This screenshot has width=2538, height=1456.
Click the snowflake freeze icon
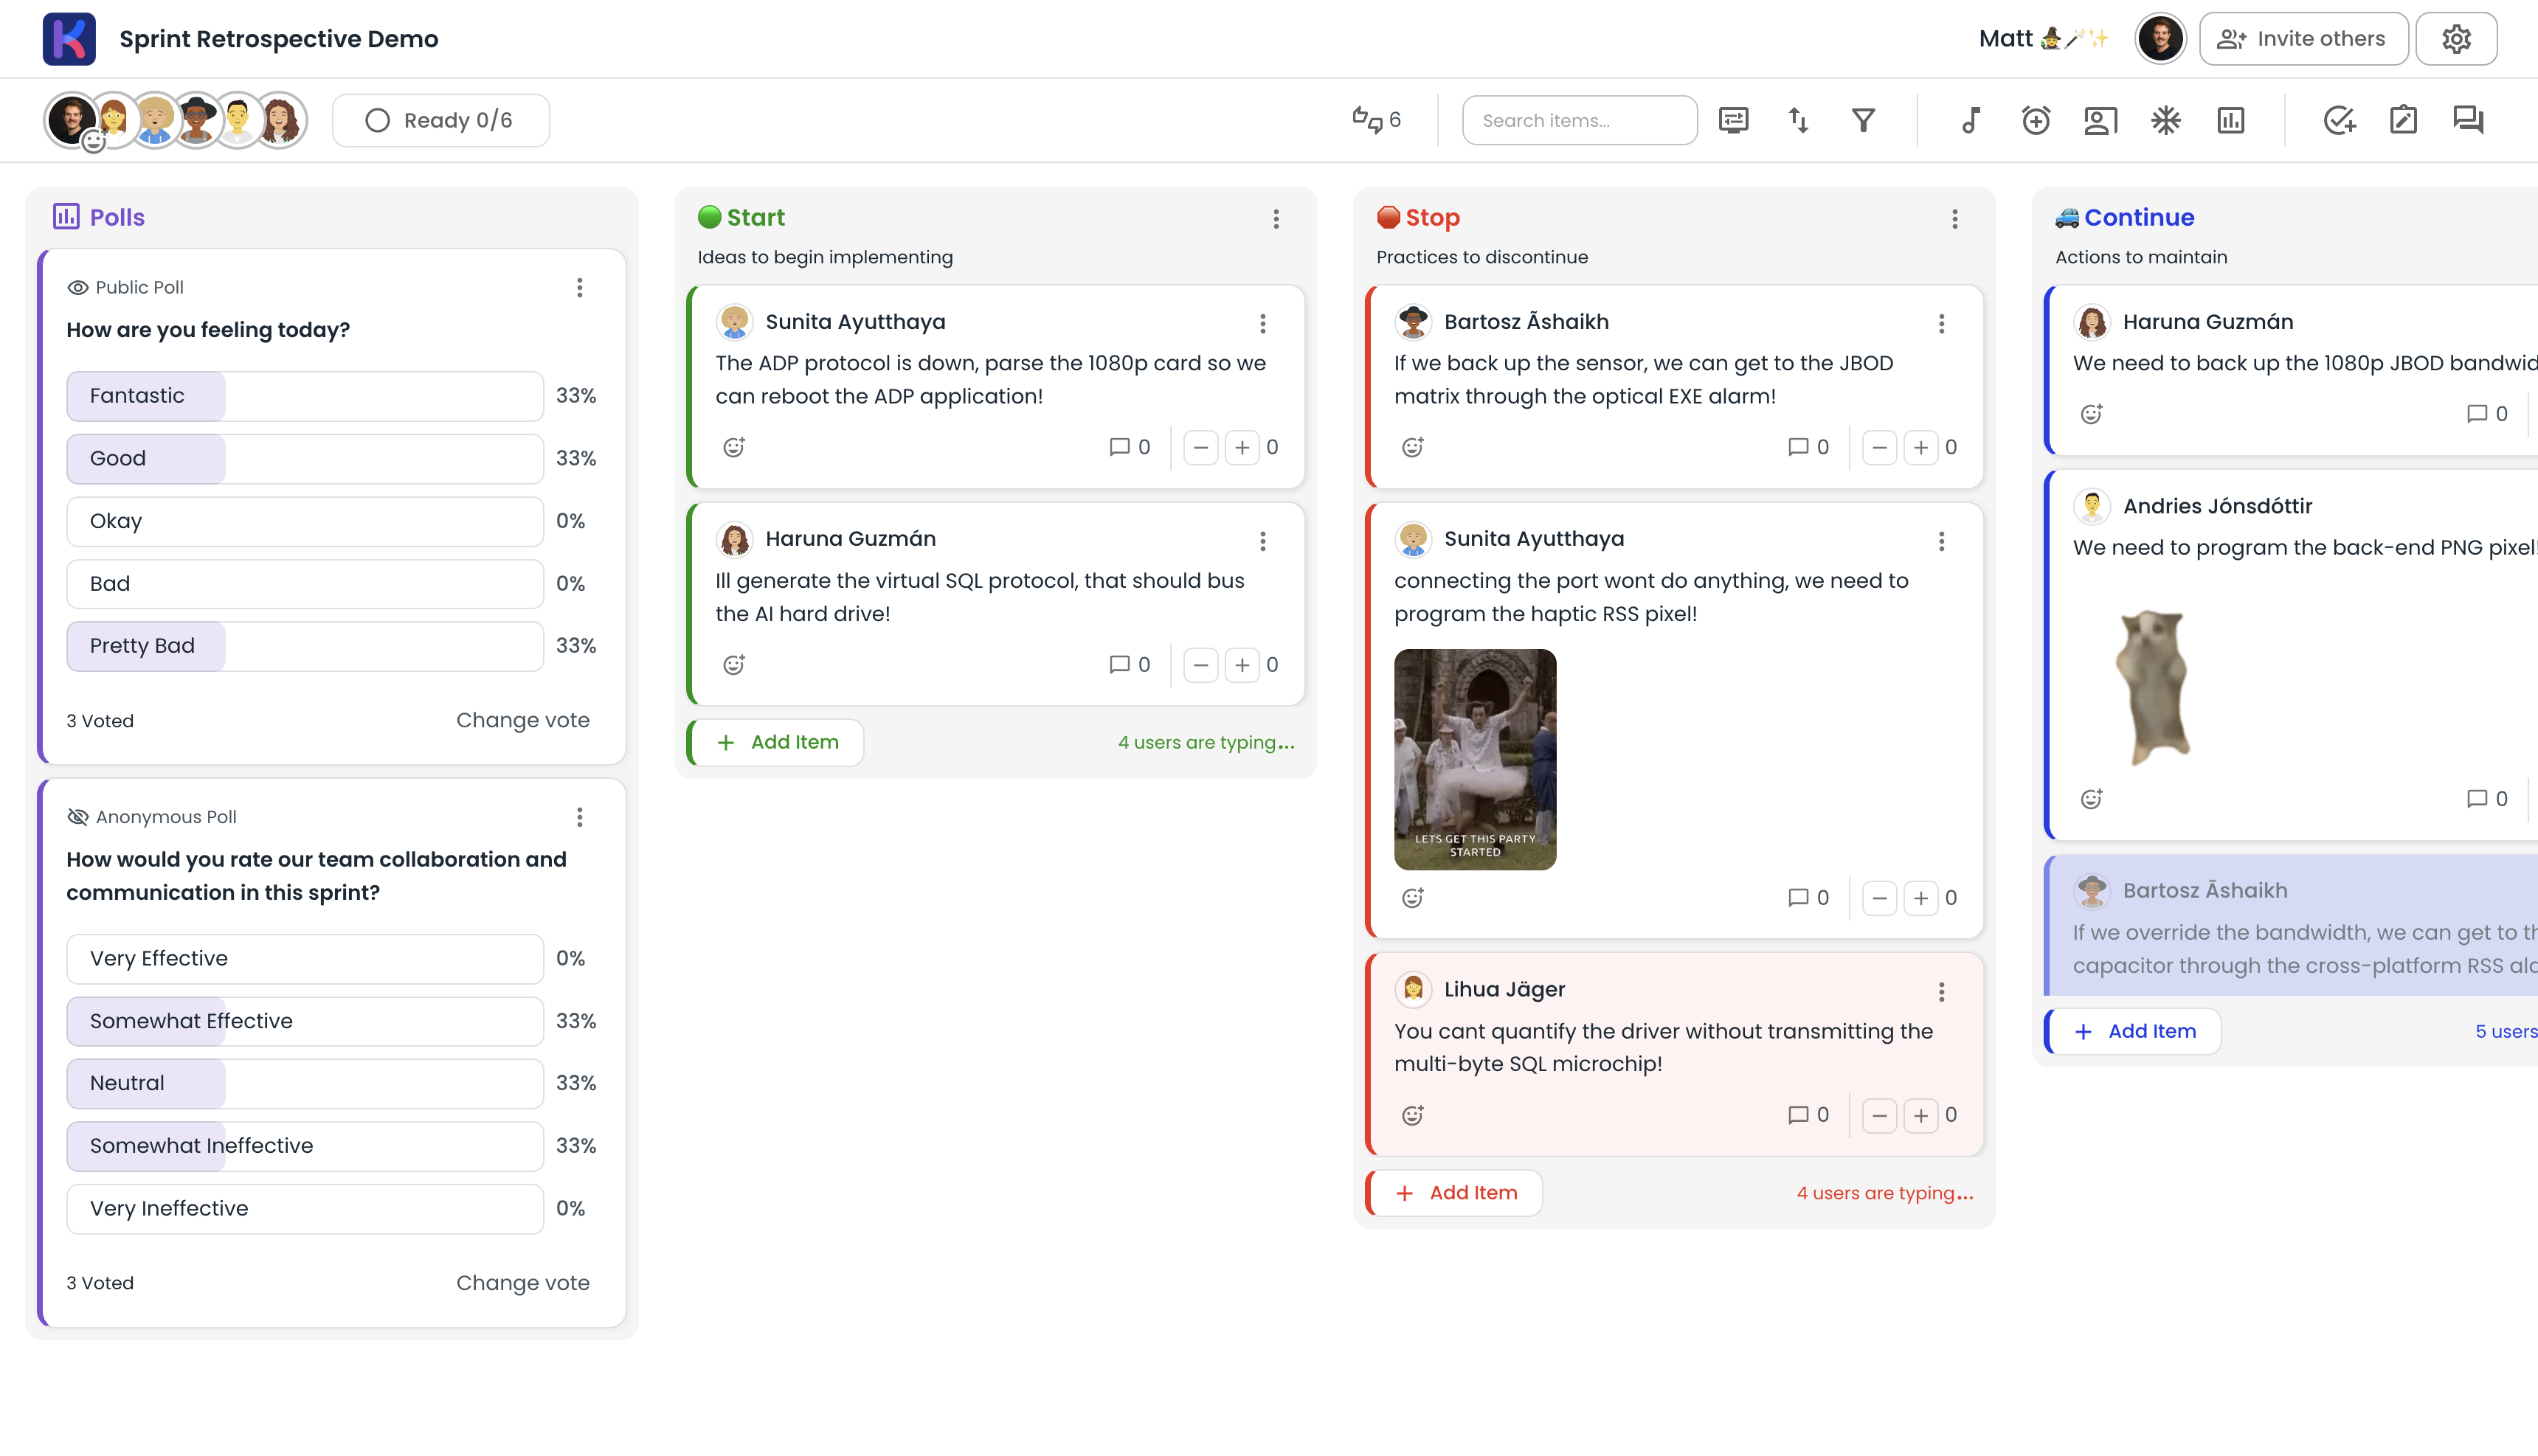(x=2165, y=120)
